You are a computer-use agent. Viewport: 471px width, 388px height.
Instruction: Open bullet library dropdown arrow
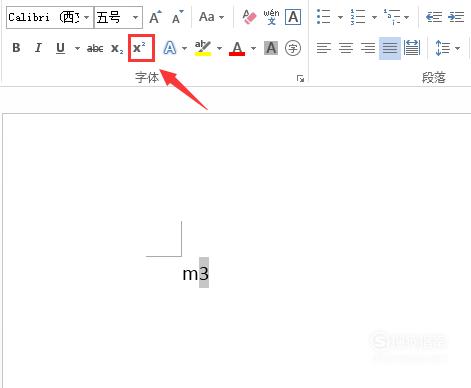340,17
